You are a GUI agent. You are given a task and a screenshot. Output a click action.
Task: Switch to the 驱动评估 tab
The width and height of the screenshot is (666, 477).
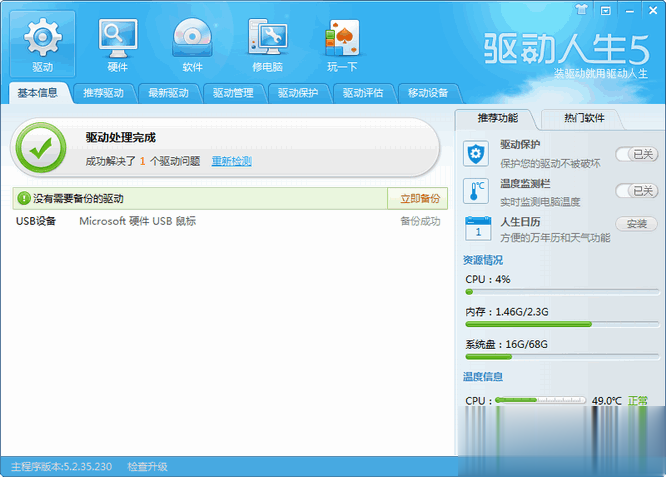(x=364, y=93)
